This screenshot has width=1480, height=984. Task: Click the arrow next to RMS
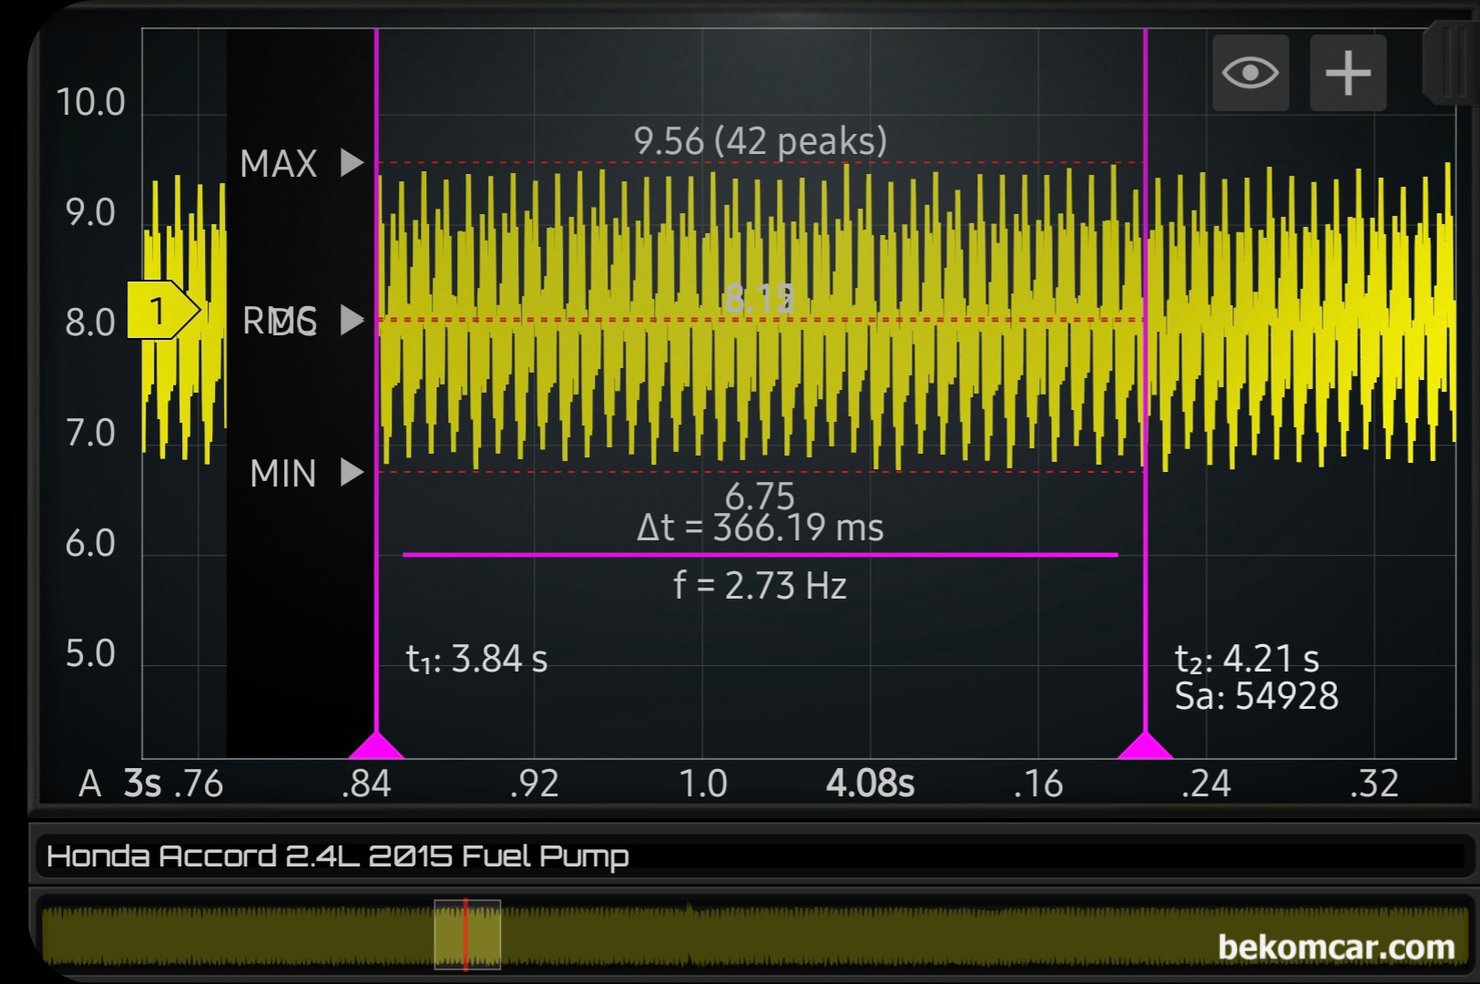coord(351,320)
